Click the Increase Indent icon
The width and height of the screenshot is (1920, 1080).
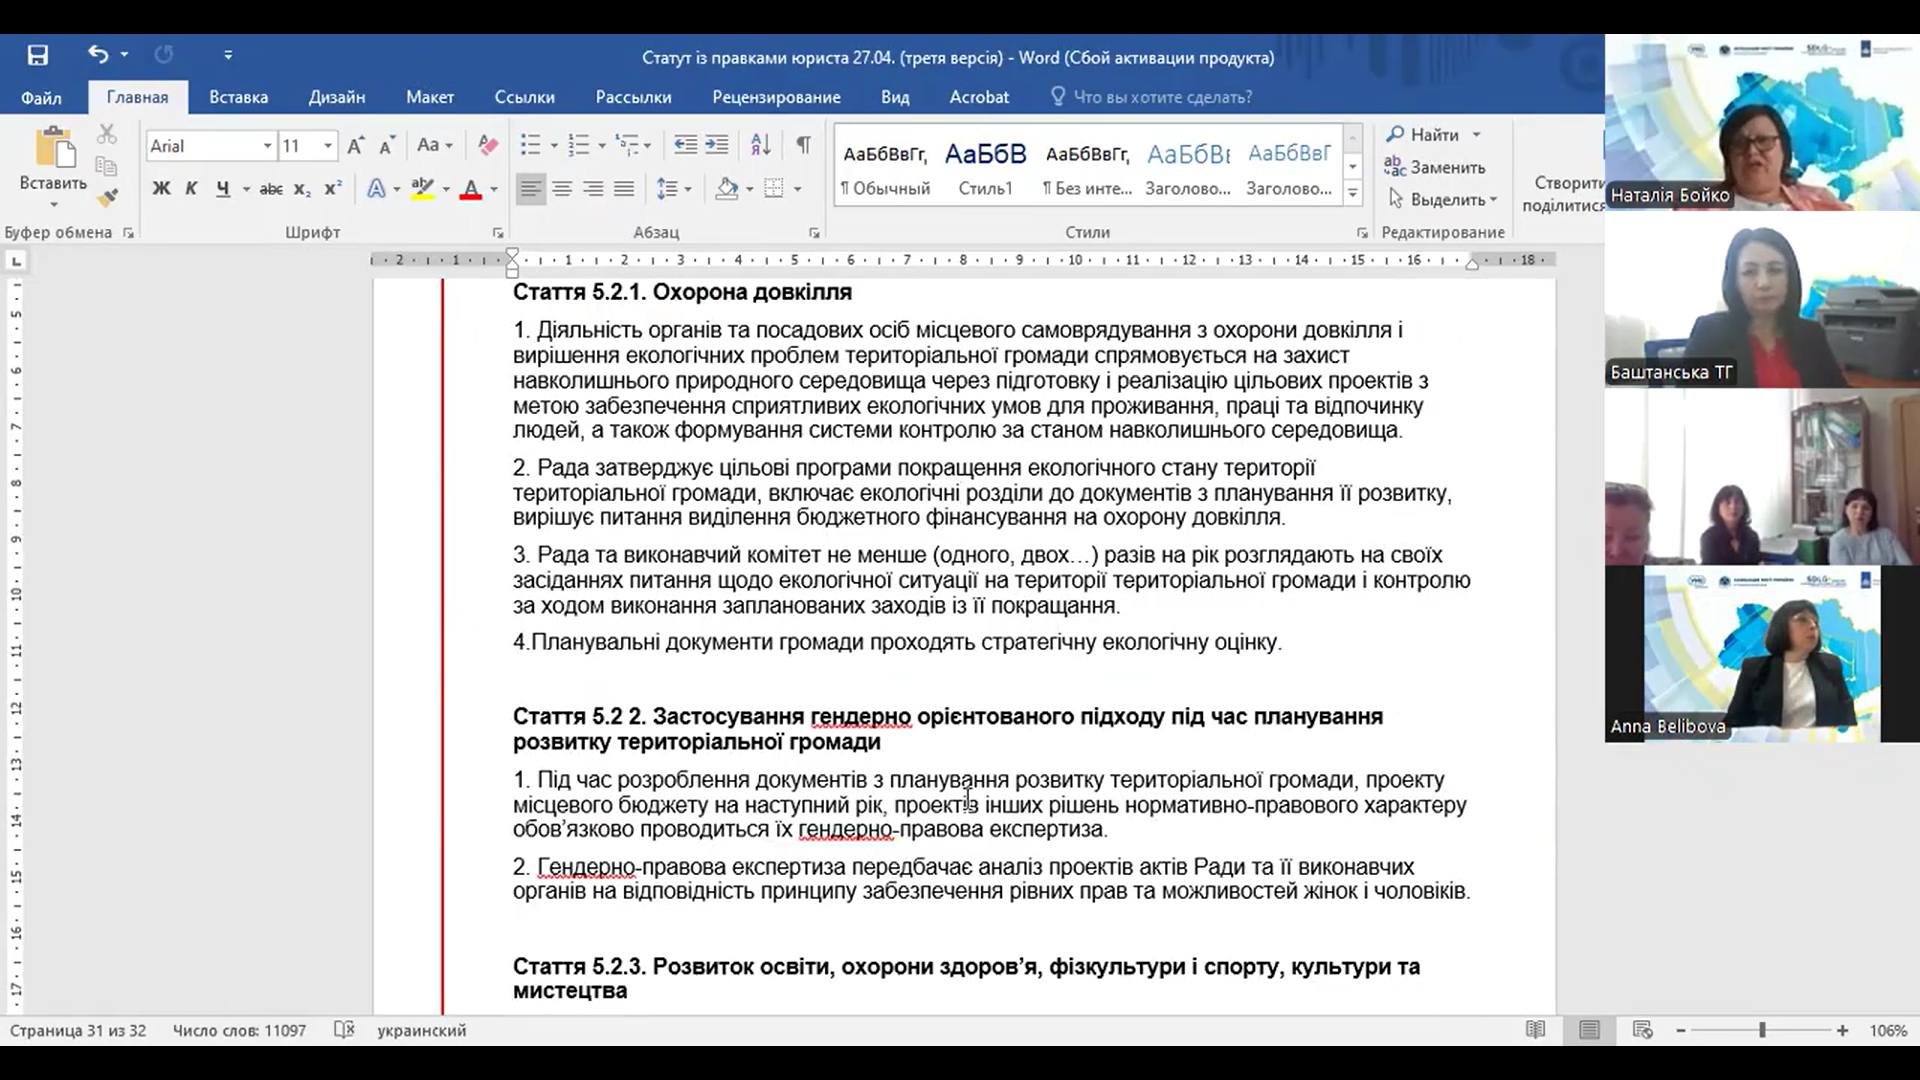pos(717,145)
